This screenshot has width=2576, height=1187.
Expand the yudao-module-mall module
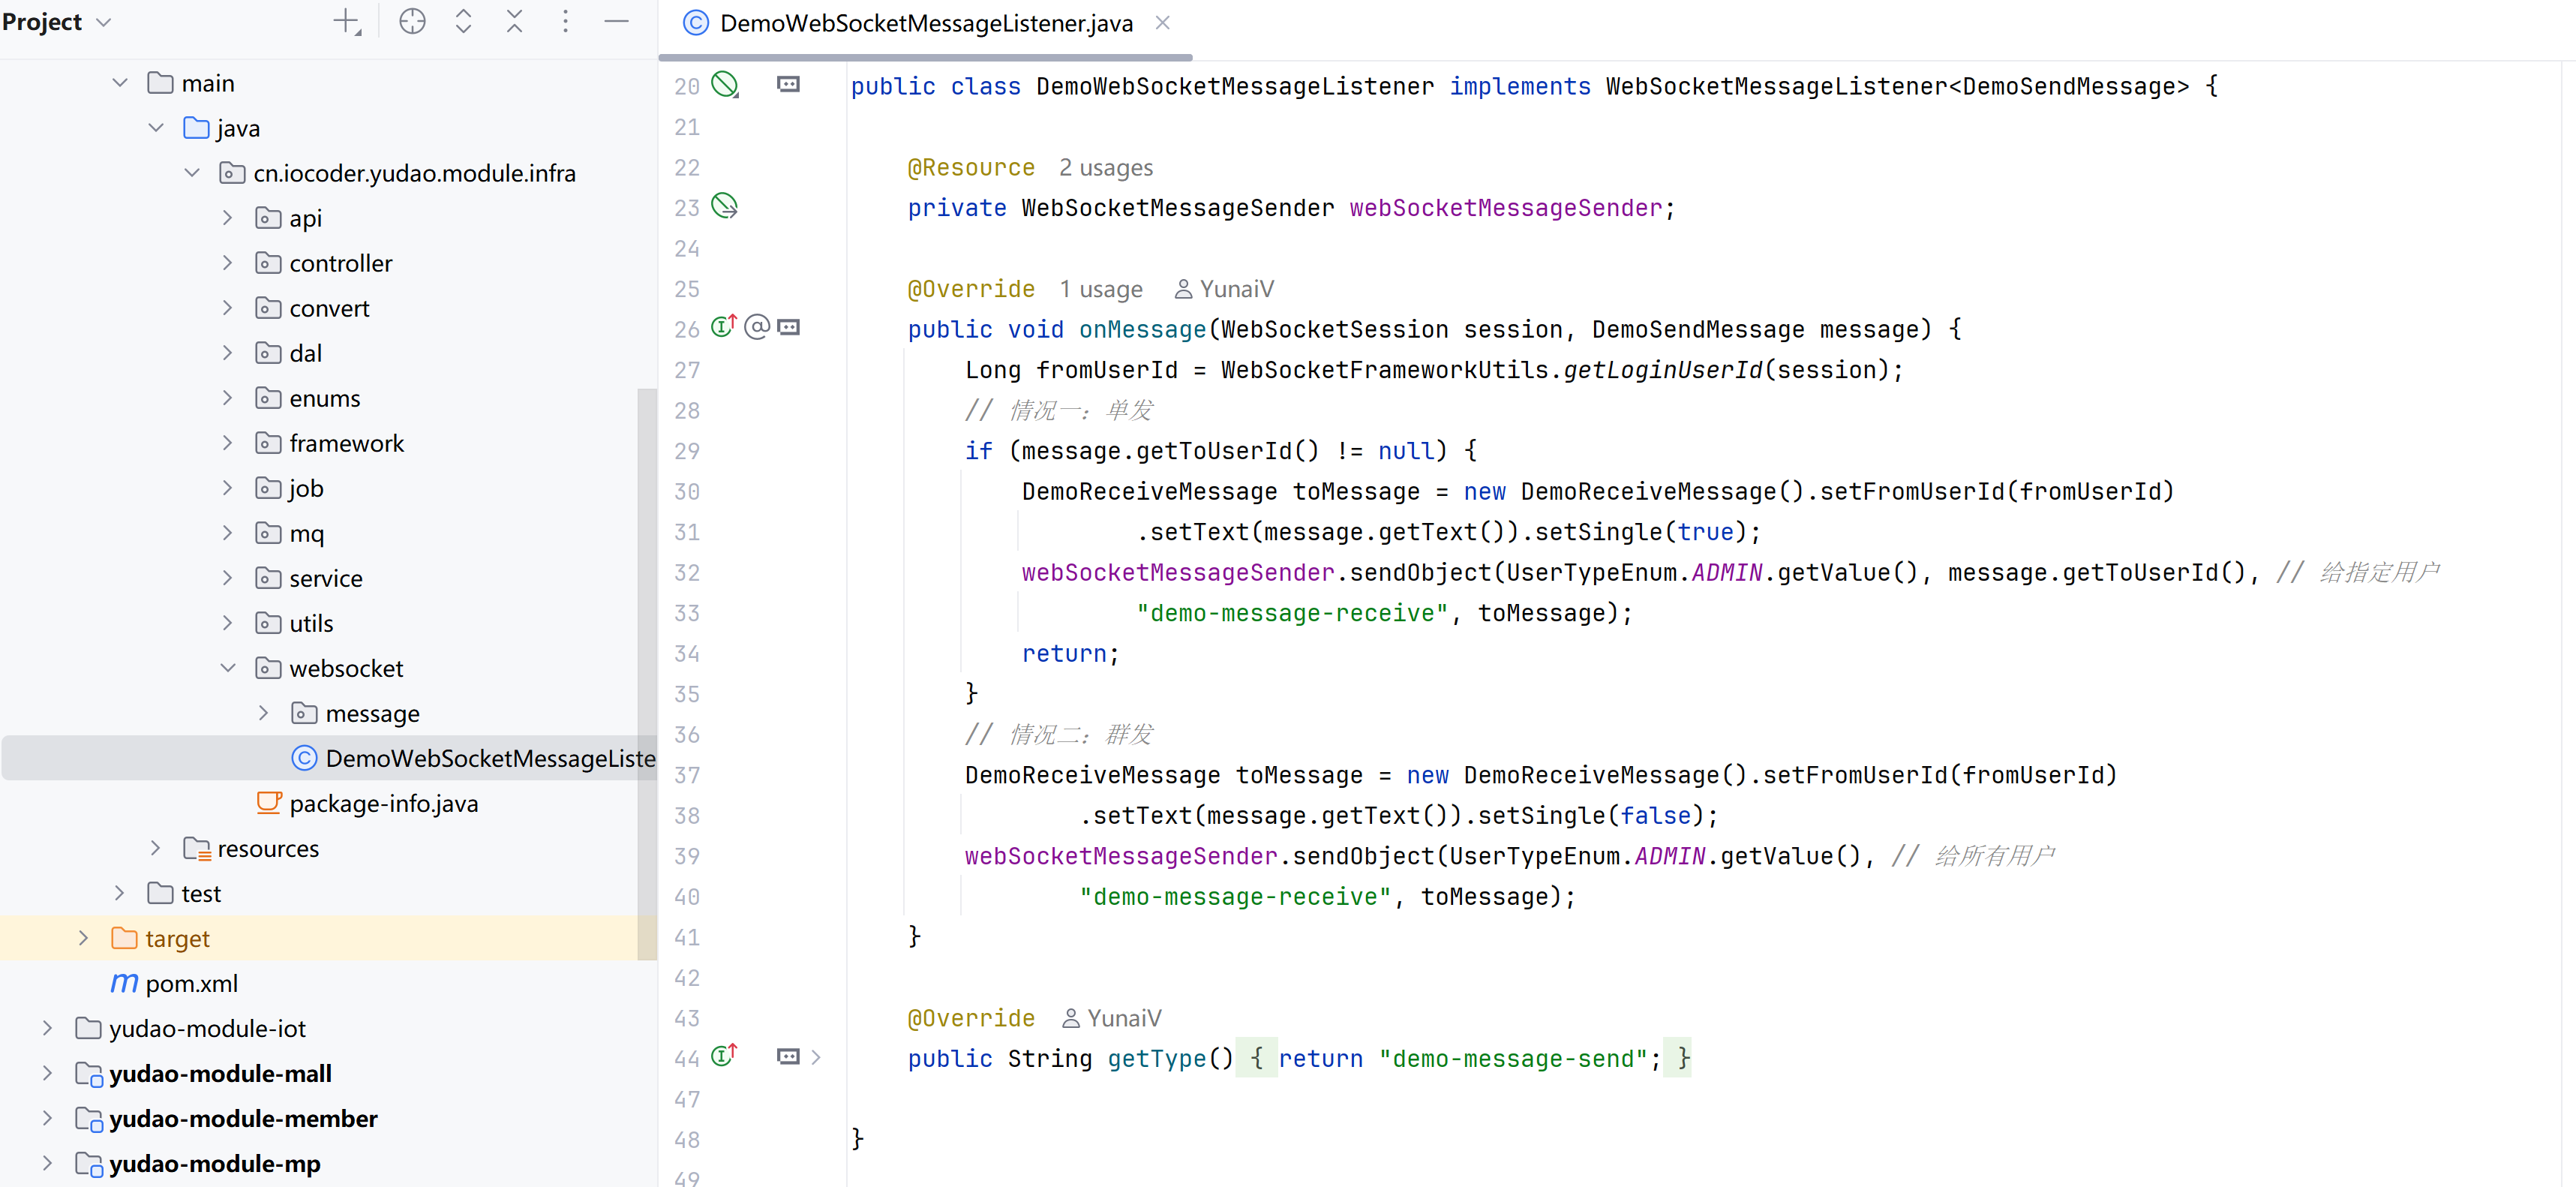(47, 1073)
